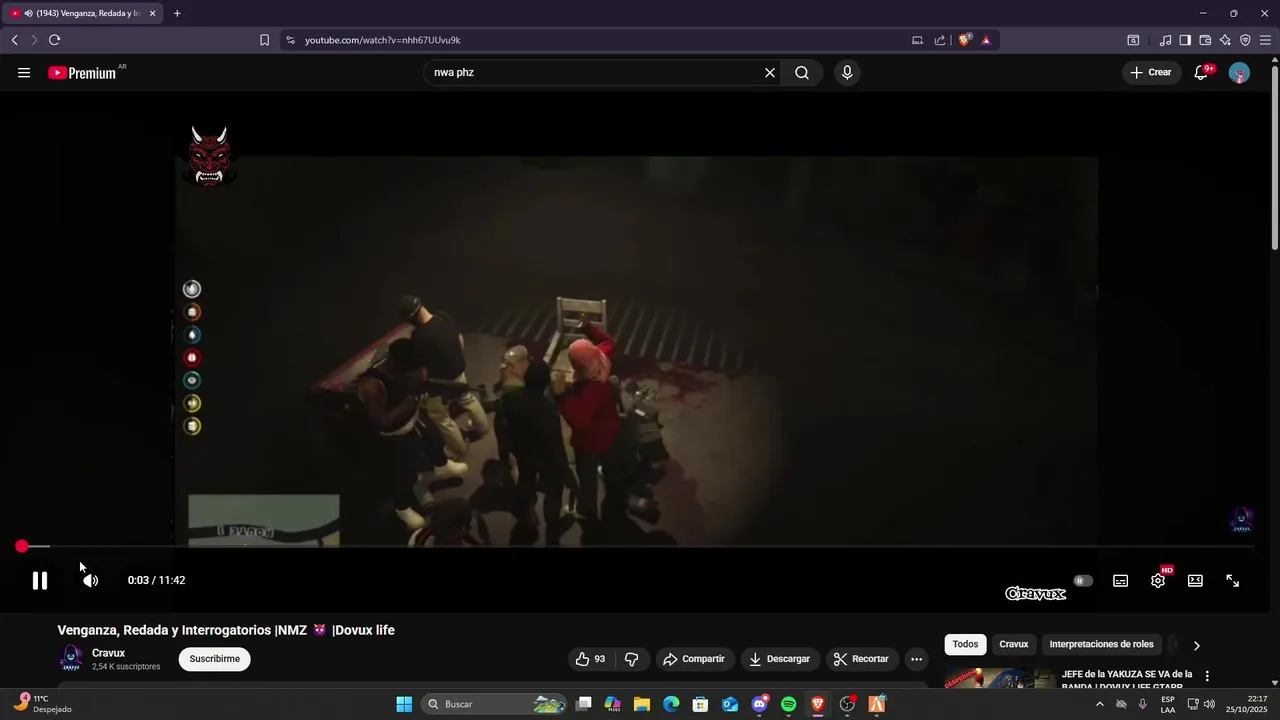Show hidden system tray icons

click(1100, 704)
